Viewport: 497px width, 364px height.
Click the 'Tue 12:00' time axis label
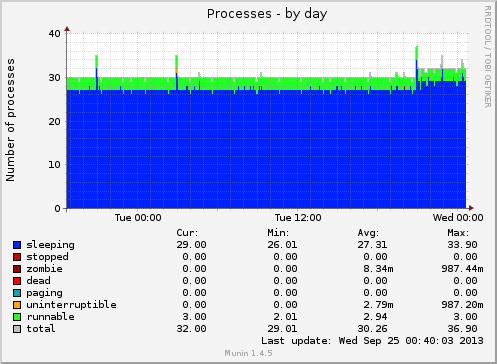click(x=298, y=218)
